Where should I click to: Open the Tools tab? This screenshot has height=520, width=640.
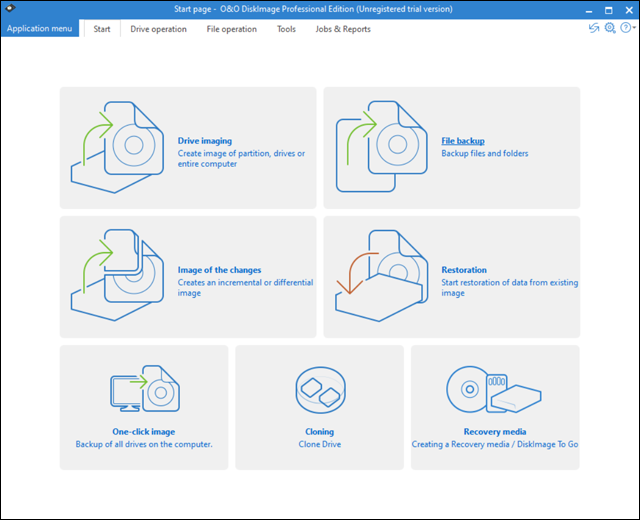pos(286,29)
